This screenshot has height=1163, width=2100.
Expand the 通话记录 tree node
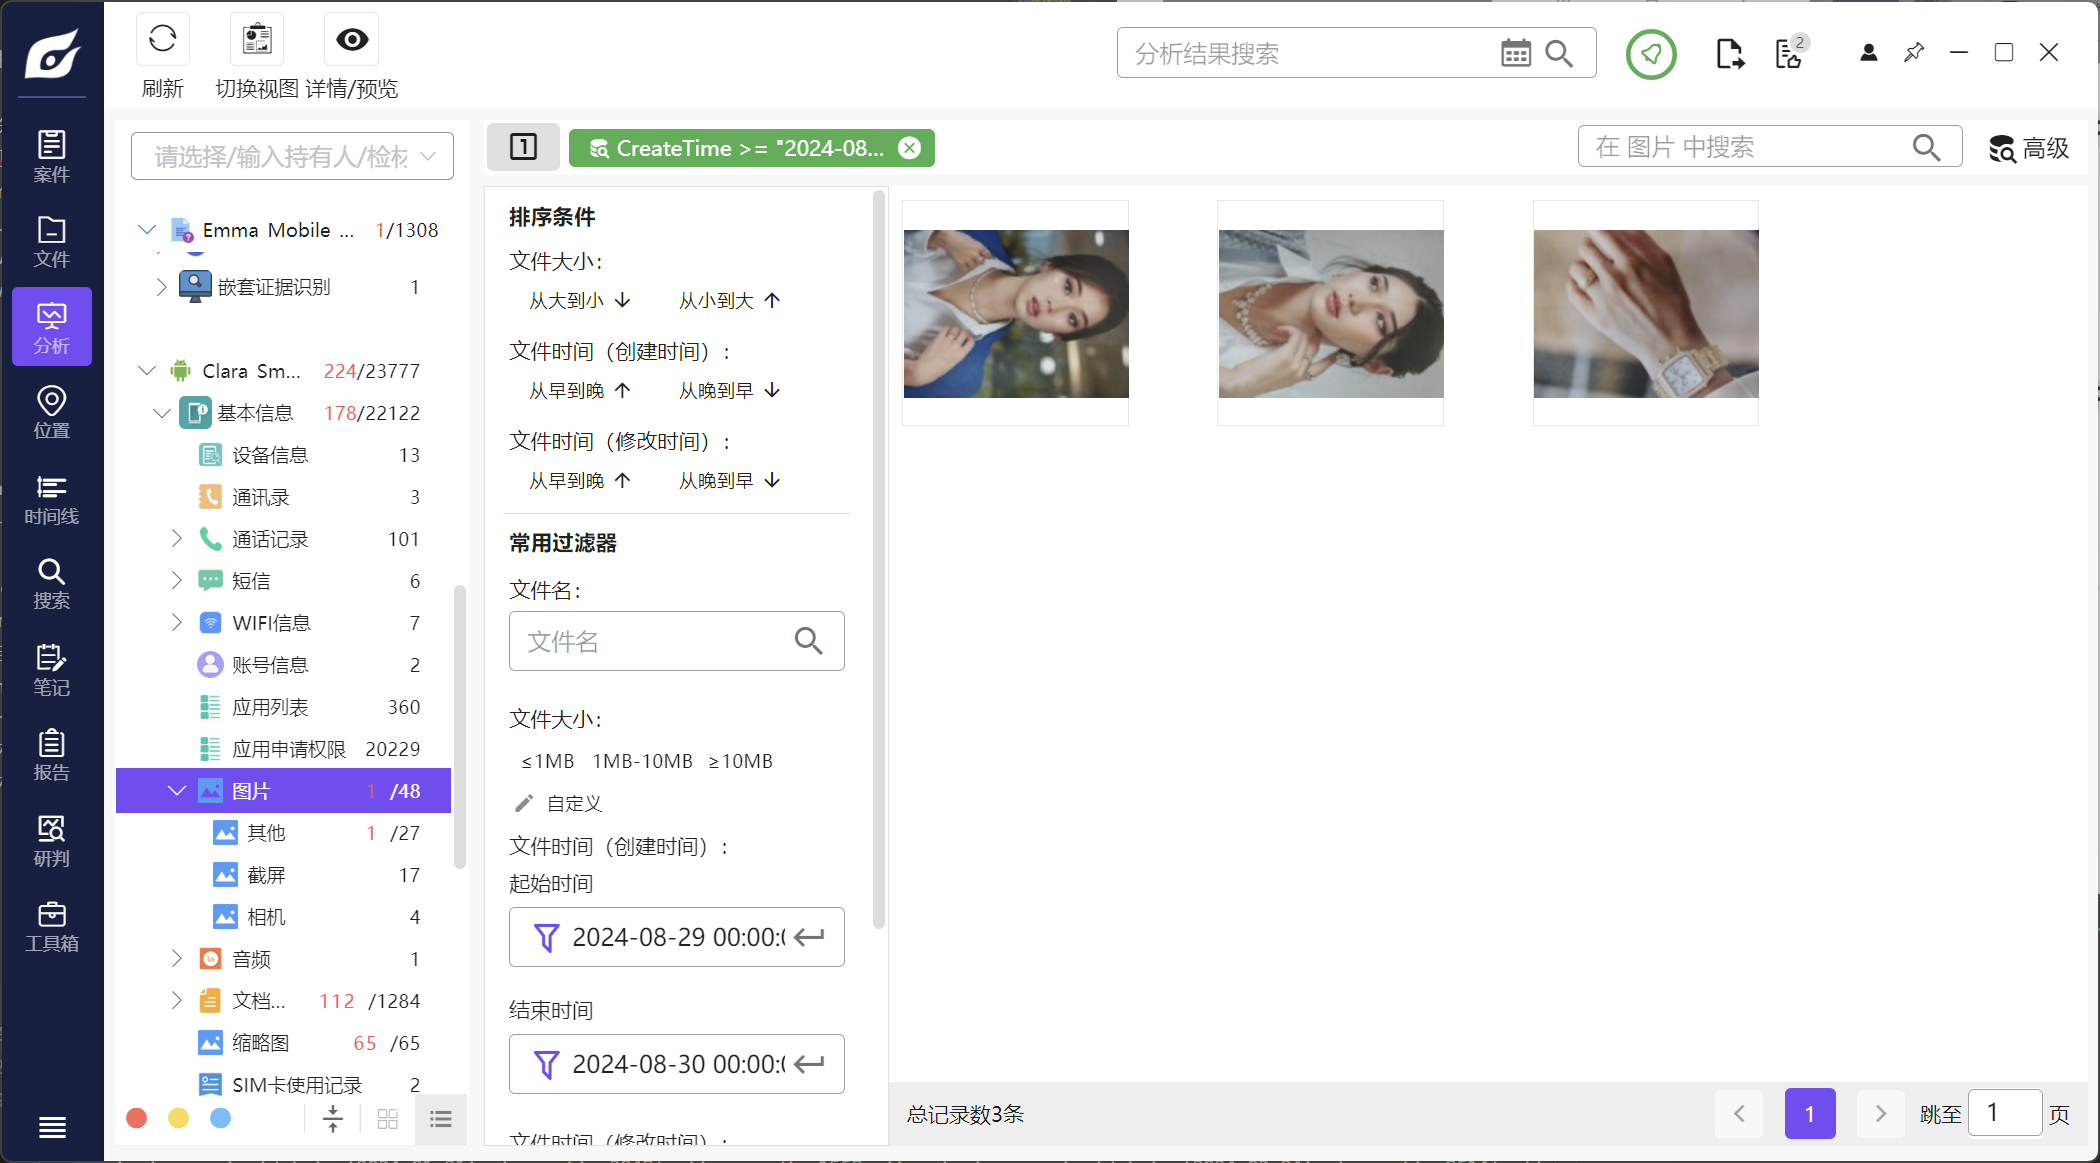pos(177,539)
